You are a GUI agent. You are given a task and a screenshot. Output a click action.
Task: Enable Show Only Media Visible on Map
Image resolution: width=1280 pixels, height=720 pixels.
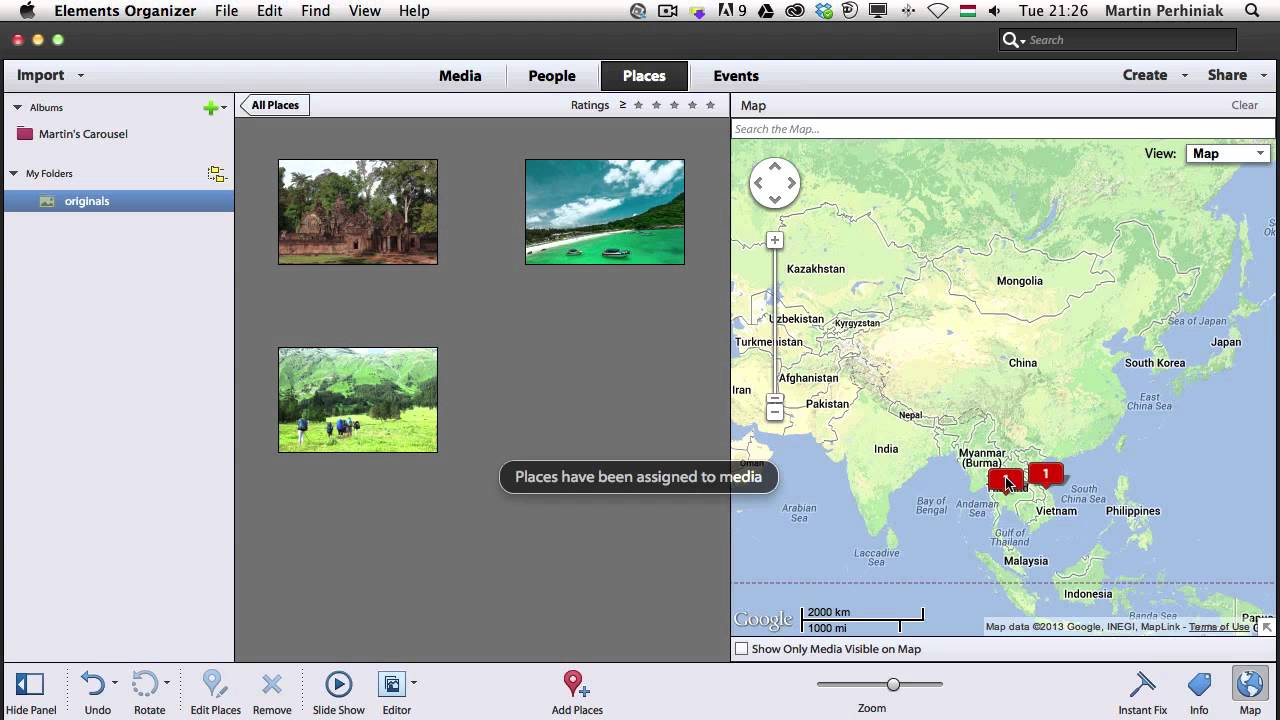click(x=741, y=649)
